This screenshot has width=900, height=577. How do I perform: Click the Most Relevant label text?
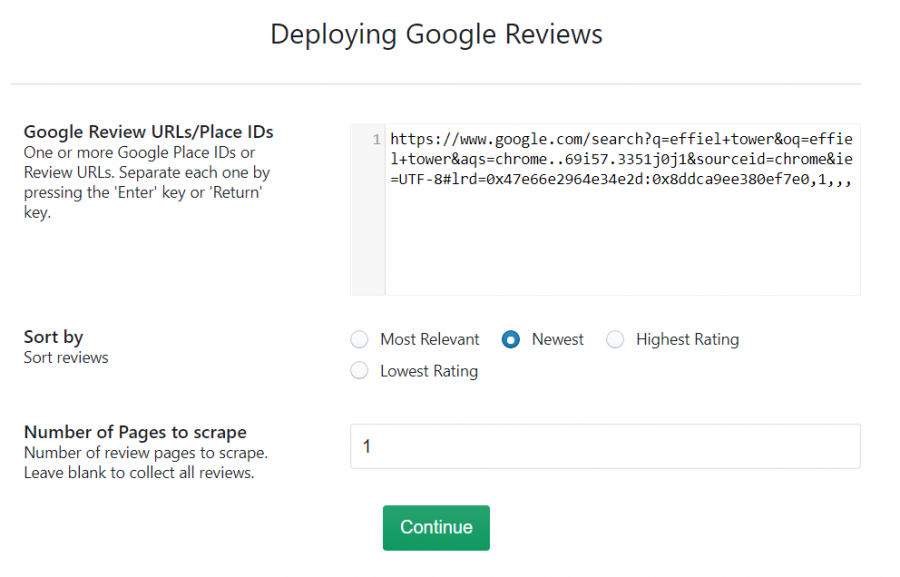click(x=428, y=339)
